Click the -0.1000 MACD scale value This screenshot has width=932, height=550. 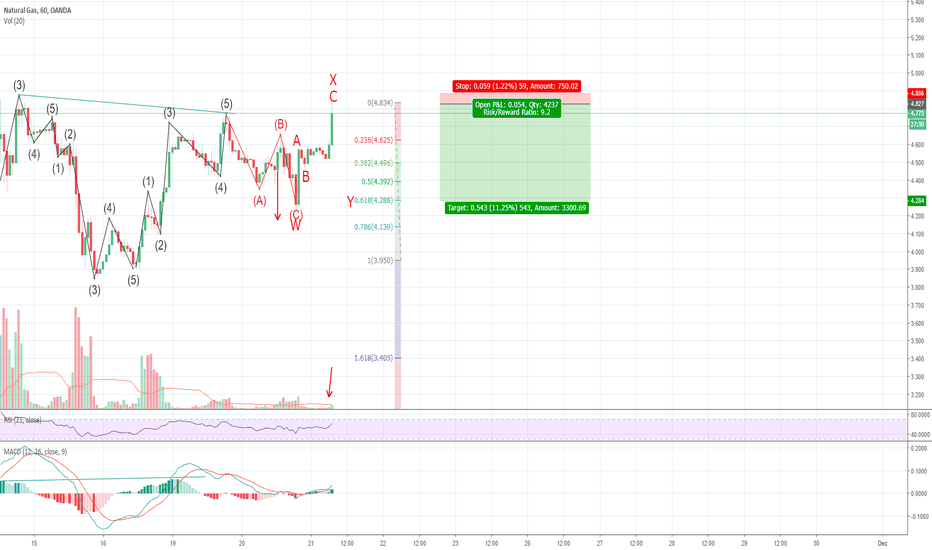click(x=918, y=517)
